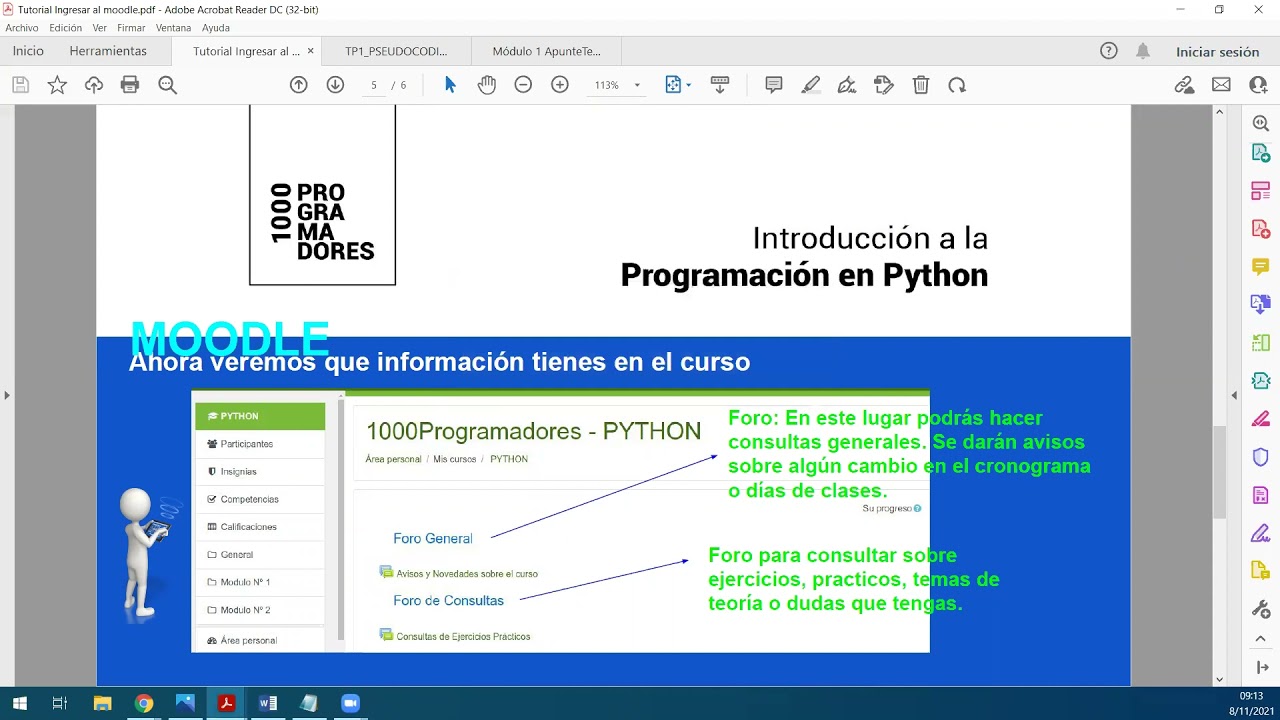Image resolution: width=1280 pixels, height=720 pixels.
Task: Open Fill and Sign tool in sidebar
Action: point(1261,533)
